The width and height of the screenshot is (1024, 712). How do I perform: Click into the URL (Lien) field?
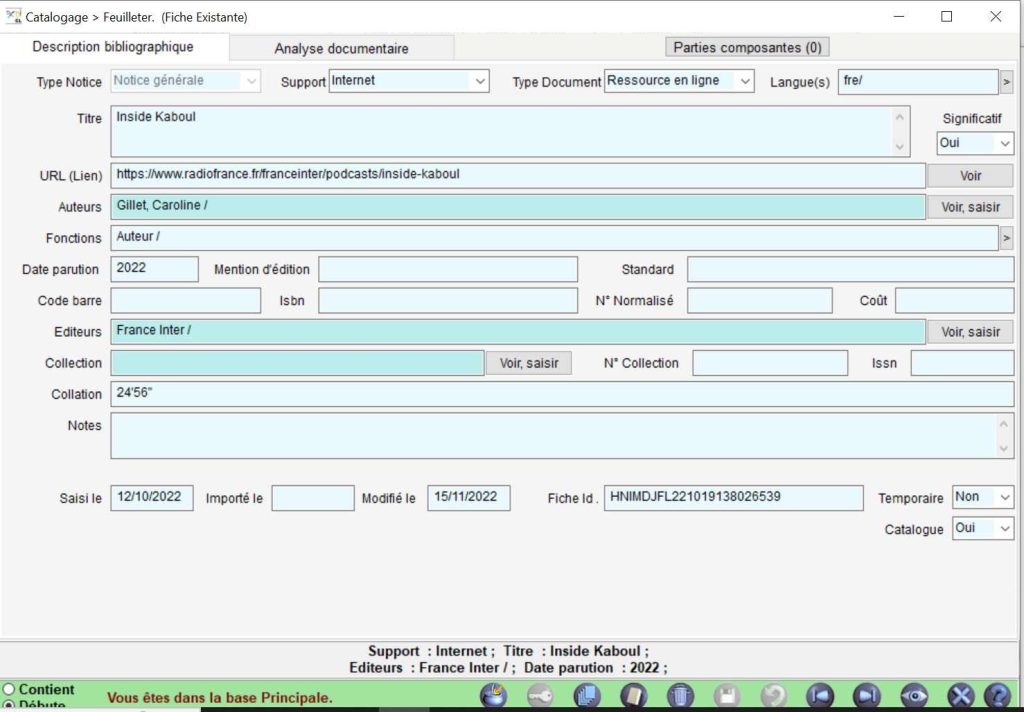pyautogui.click(x=518, y=175)
